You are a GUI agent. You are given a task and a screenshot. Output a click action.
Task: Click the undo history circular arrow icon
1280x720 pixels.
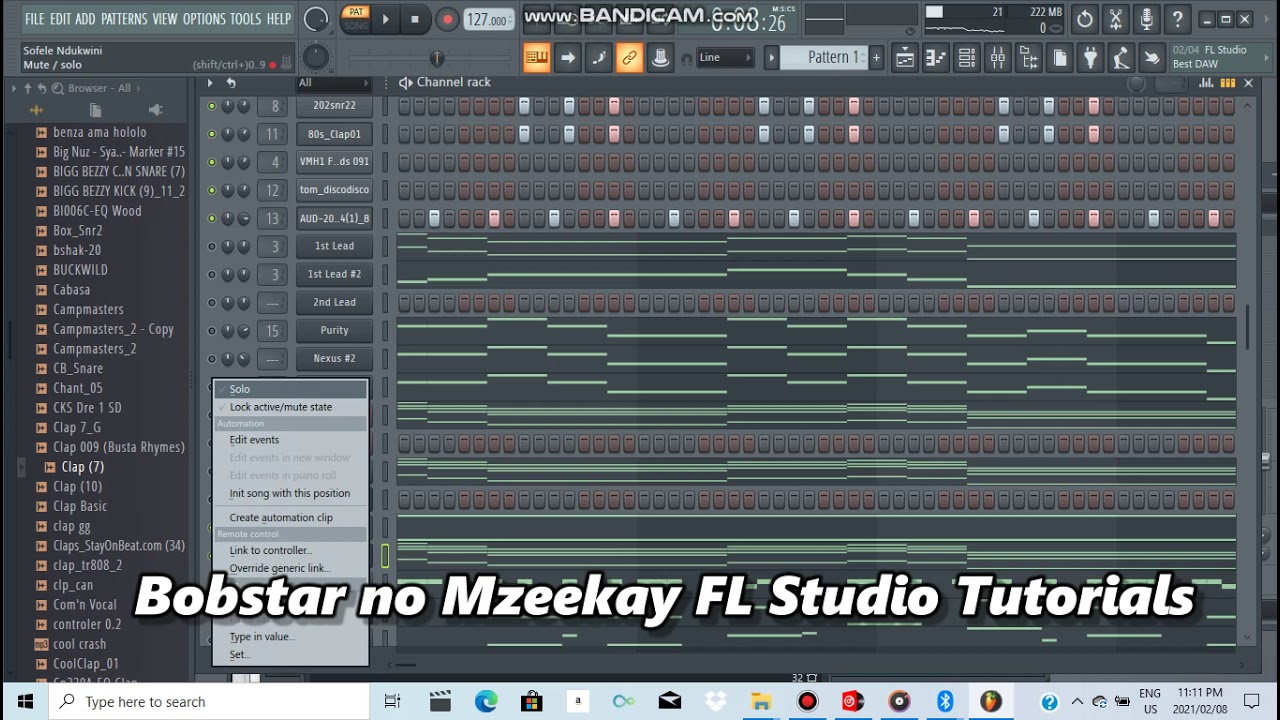[1085, 18]
